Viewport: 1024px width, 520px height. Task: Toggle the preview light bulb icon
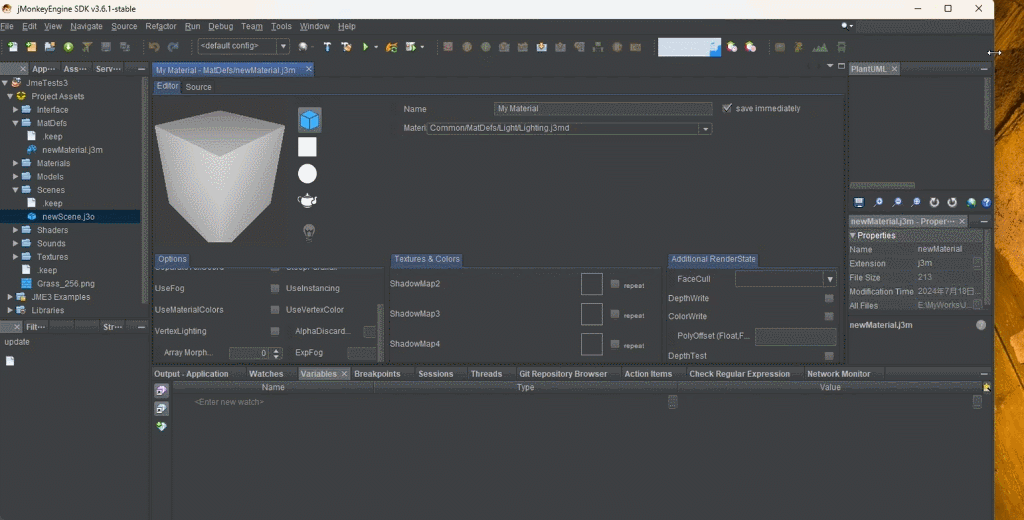pos(310,231)
